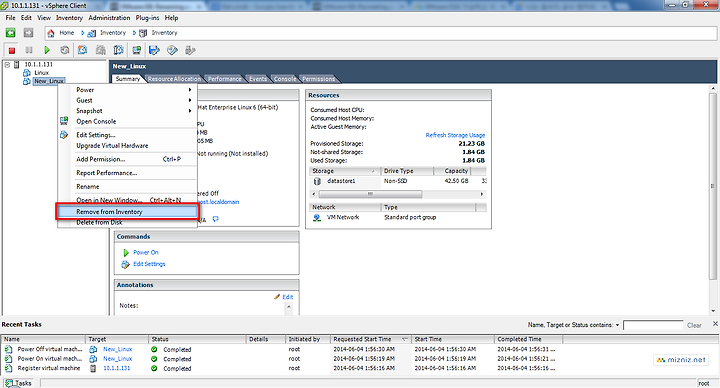The height and width of the screenshot is (388, 720).
Task: Click datastore1 row in storage table
Action: pyautogui.click(x=398, y=181)
